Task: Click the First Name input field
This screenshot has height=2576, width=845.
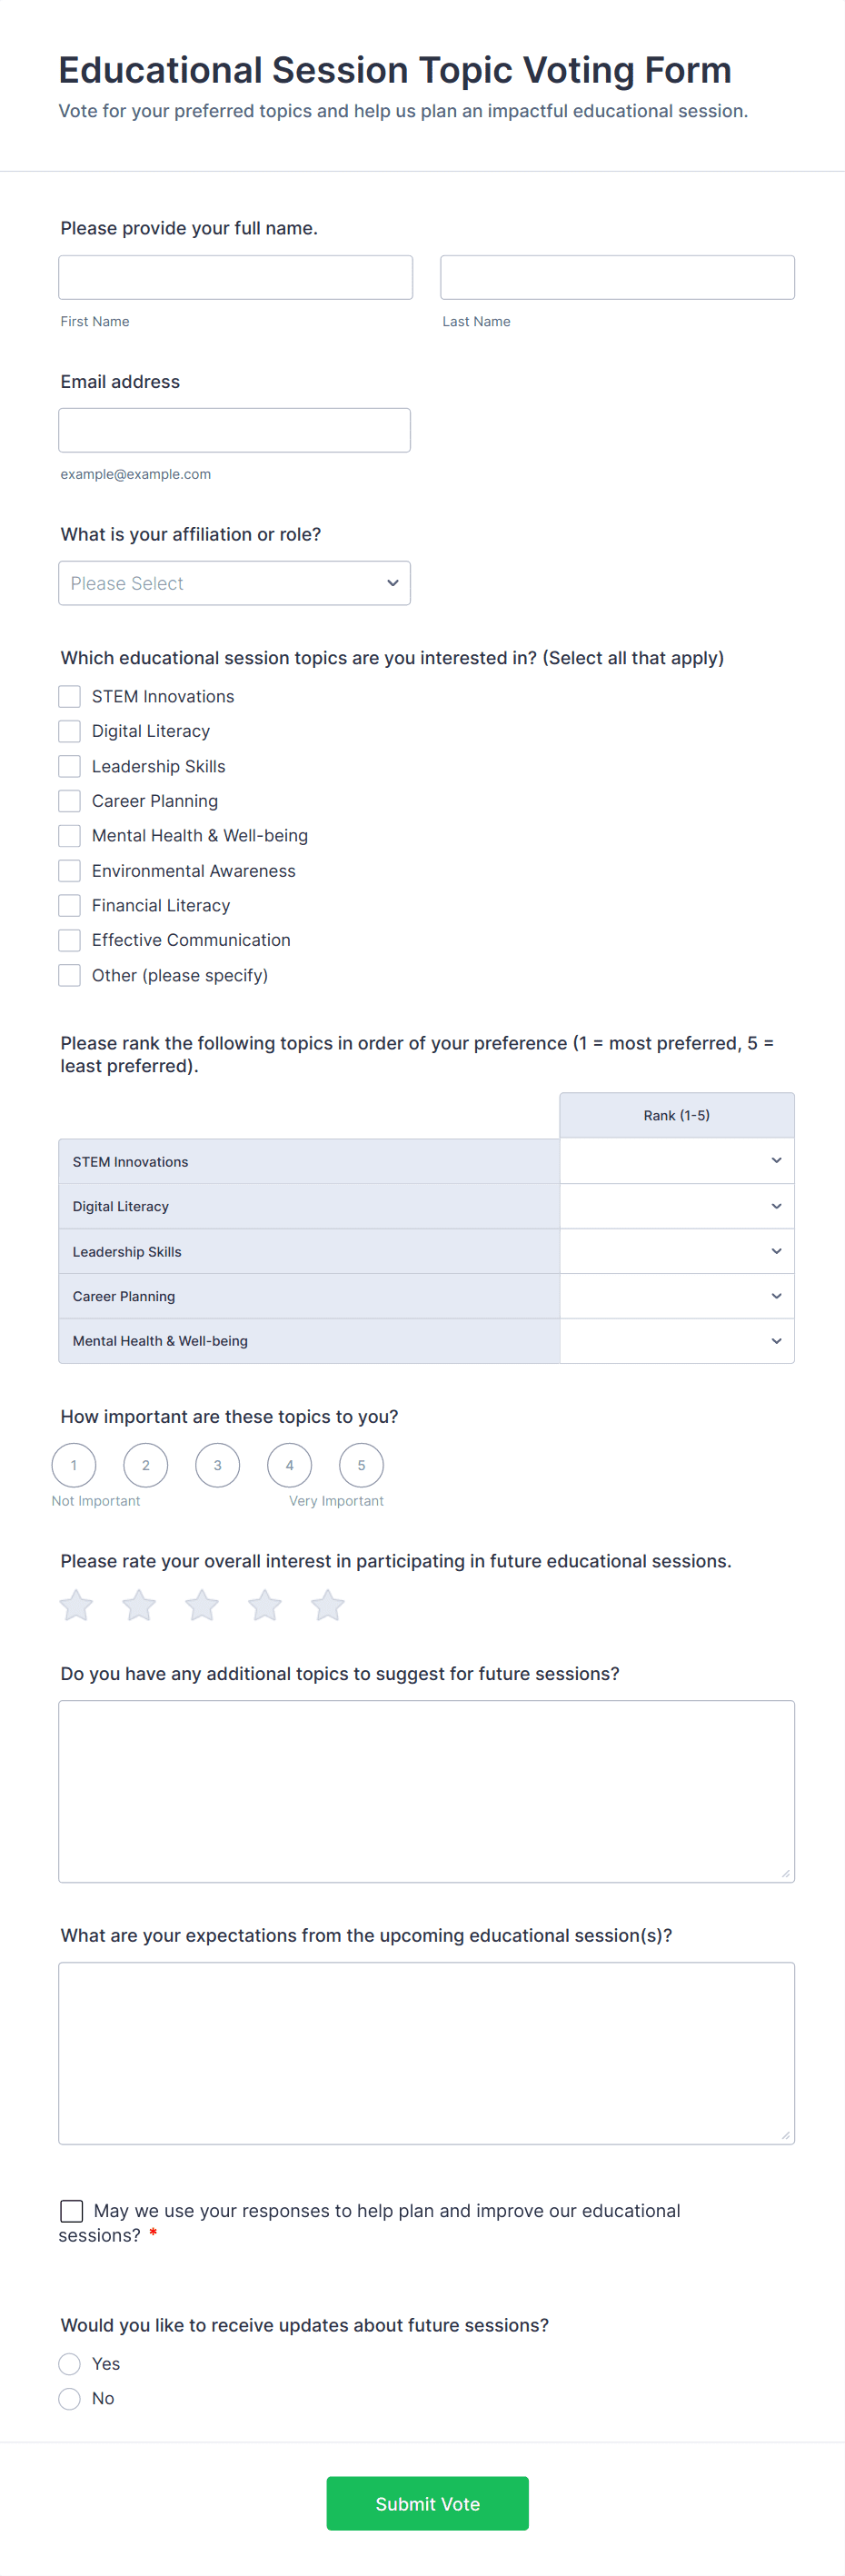Action: [x=235, y=277]
